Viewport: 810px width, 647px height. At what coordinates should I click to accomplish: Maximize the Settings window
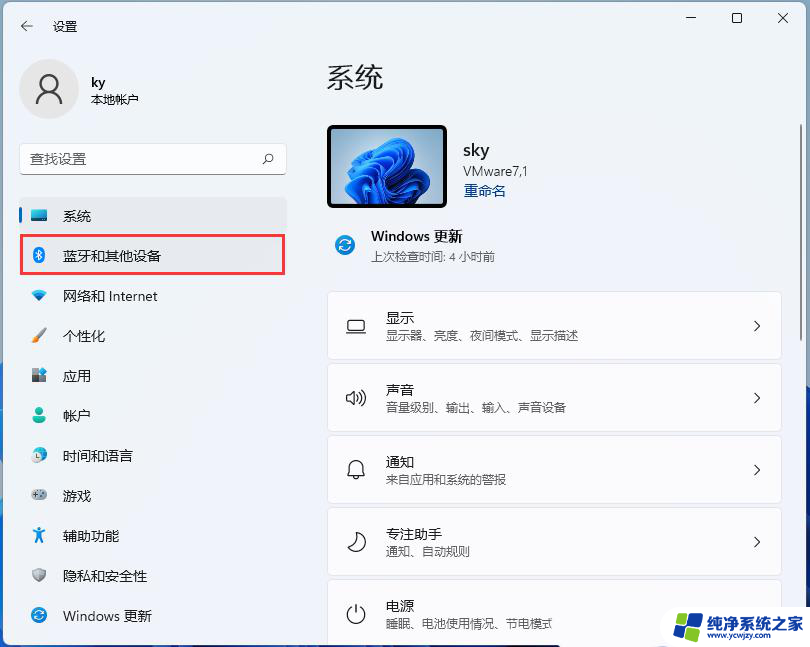point(737,18)
